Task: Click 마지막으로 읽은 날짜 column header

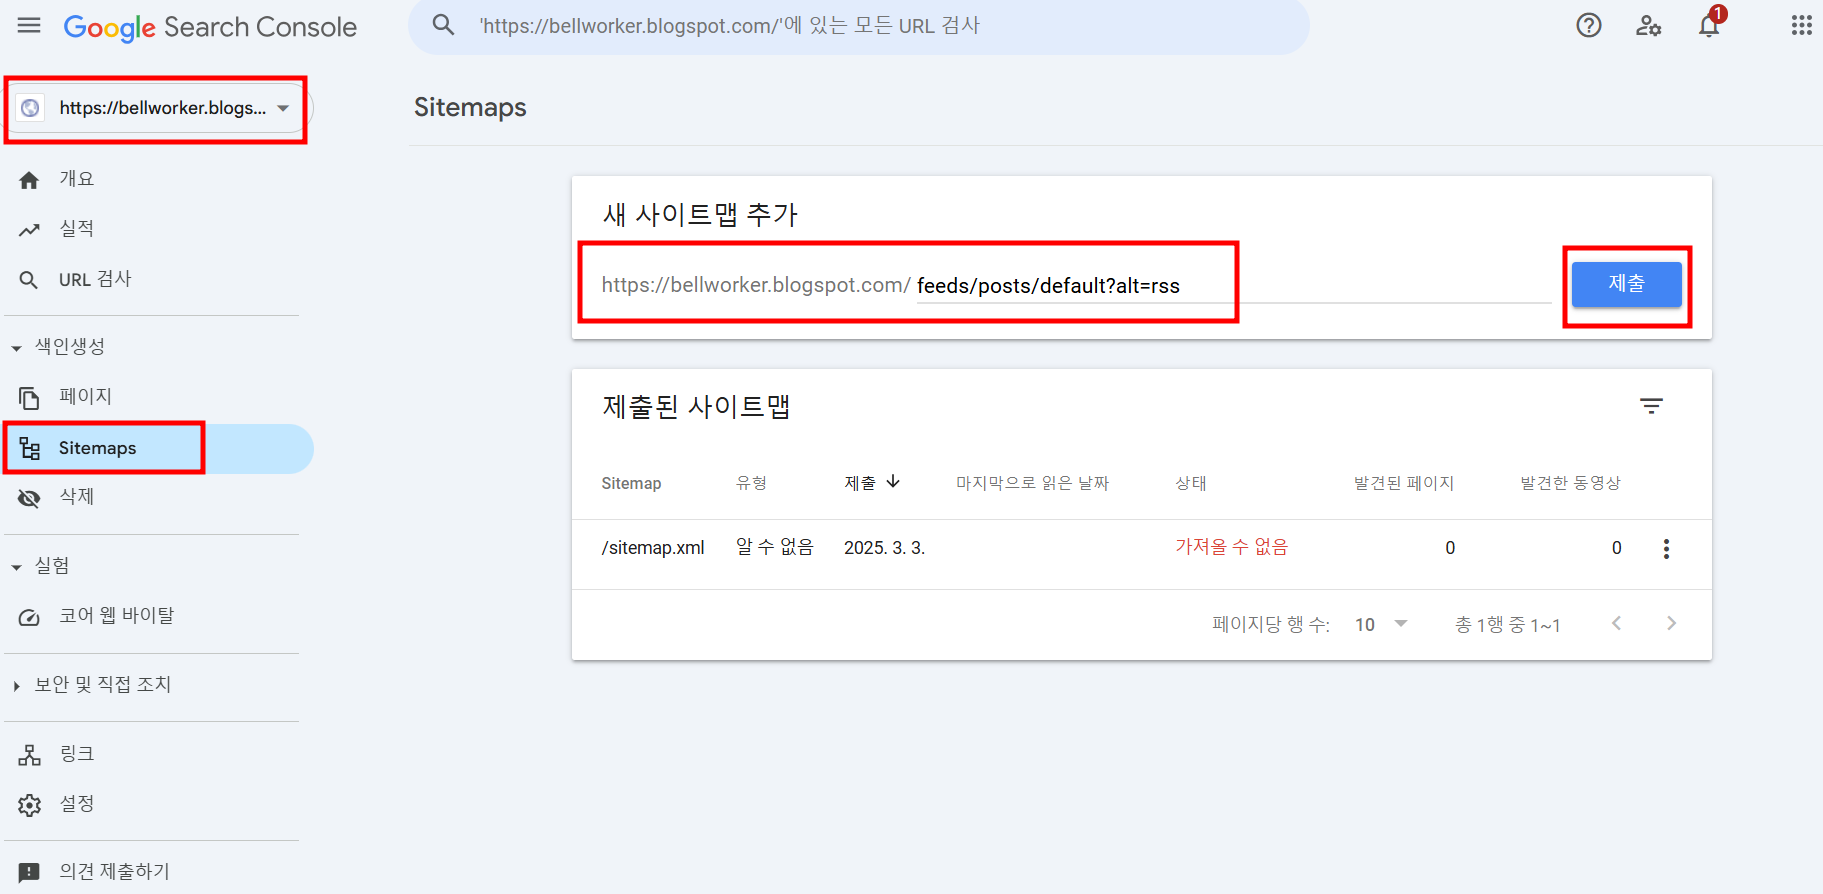Action: coord(1032,483)
